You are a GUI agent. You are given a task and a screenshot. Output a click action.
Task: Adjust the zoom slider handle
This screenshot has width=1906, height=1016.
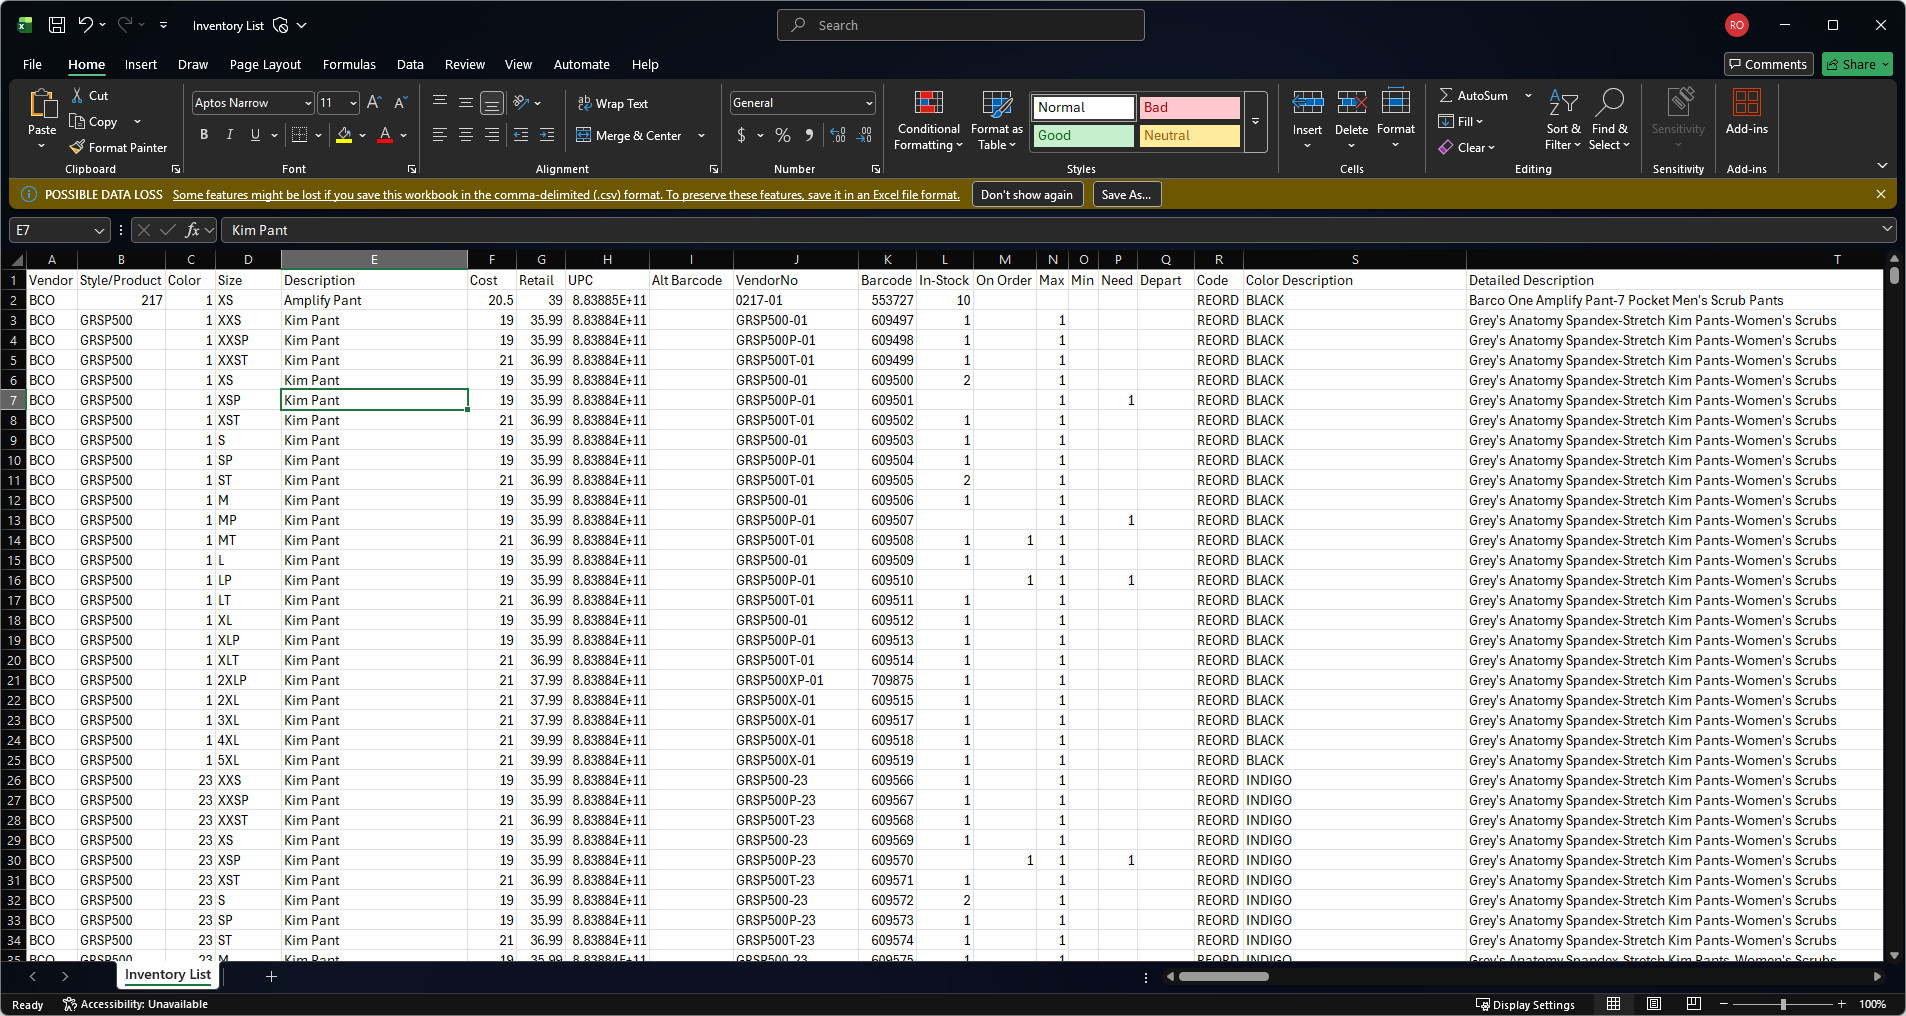pyautogui.click(x=1783, y=1004)
